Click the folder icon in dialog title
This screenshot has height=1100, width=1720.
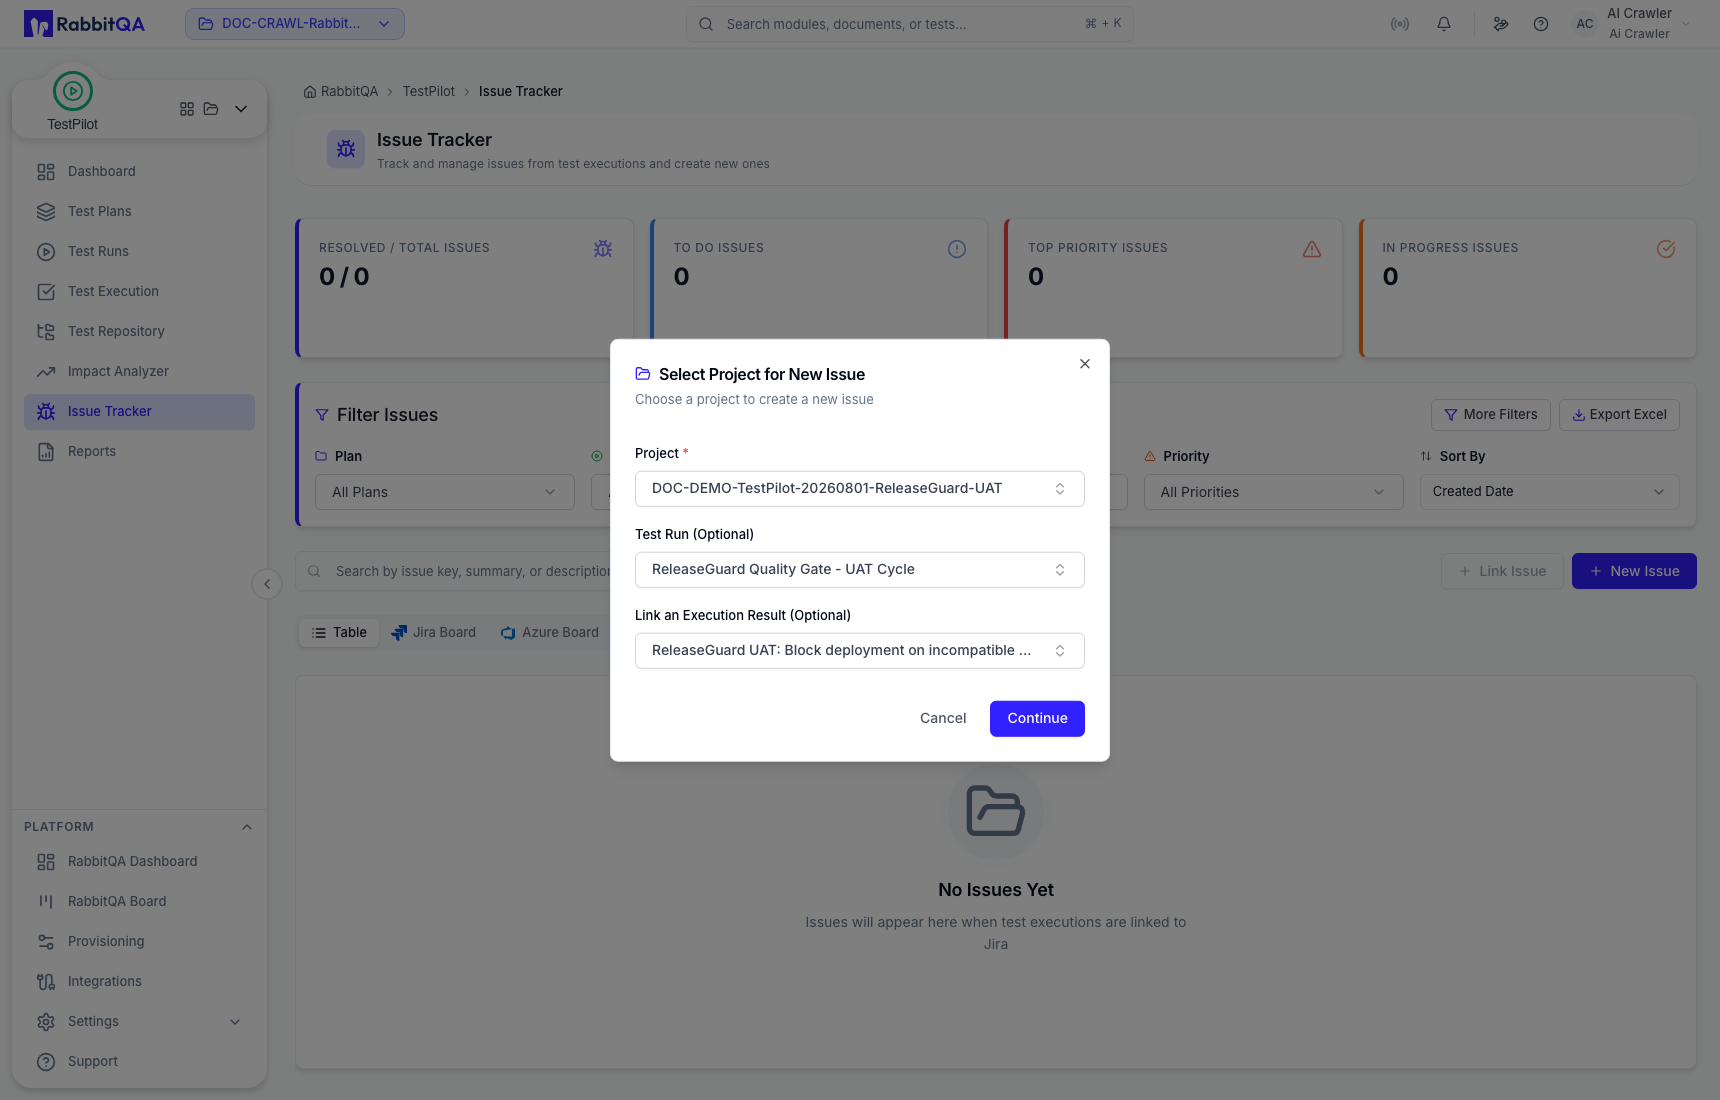coord(643,374)
